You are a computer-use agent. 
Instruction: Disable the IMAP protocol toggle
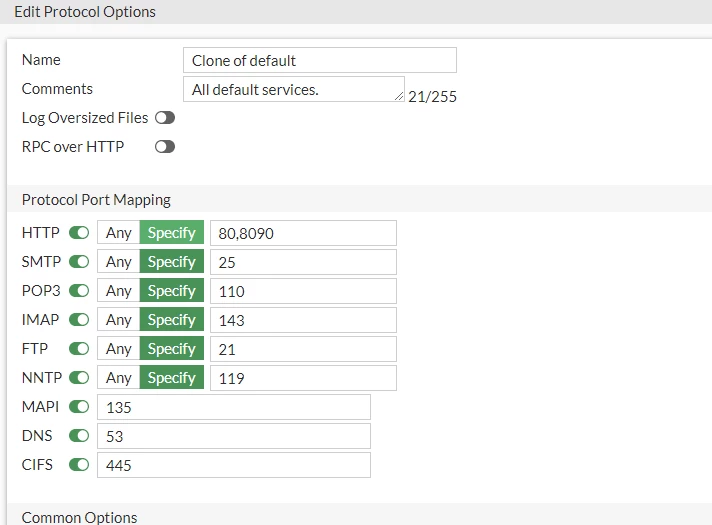click(x=79, y=320)
